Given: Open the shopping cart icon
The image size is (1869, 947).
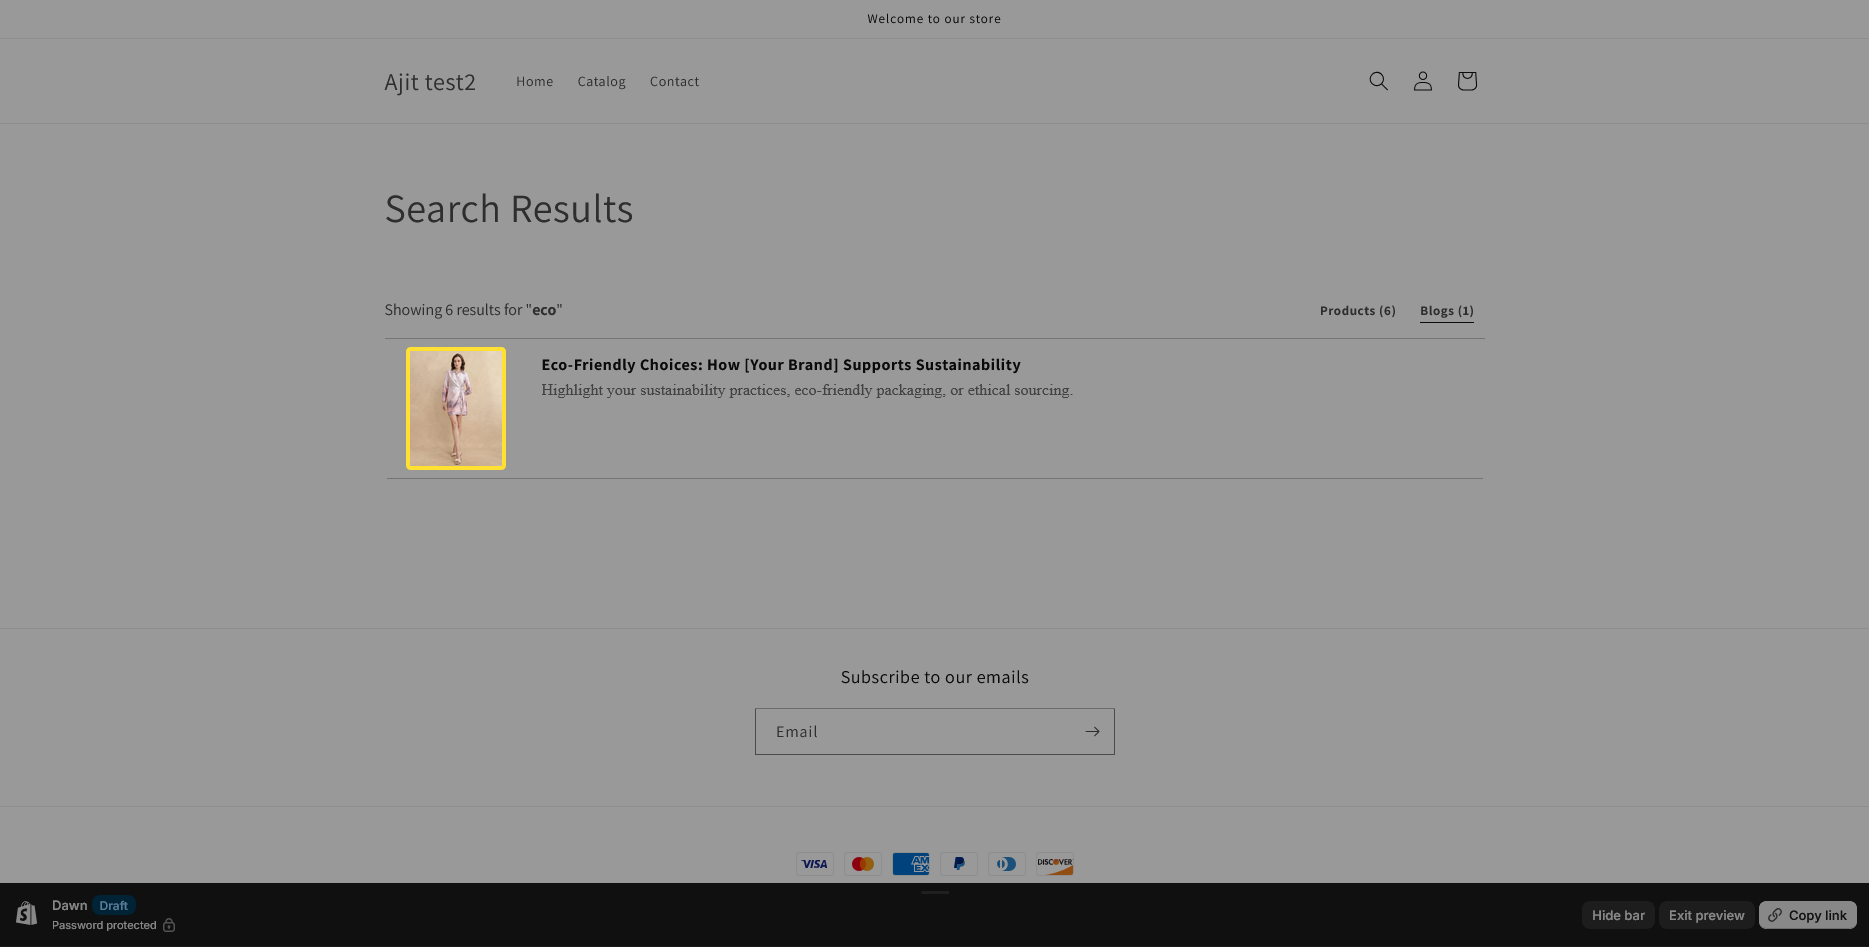Looking at the screenshot, I should coord(1466,81).
